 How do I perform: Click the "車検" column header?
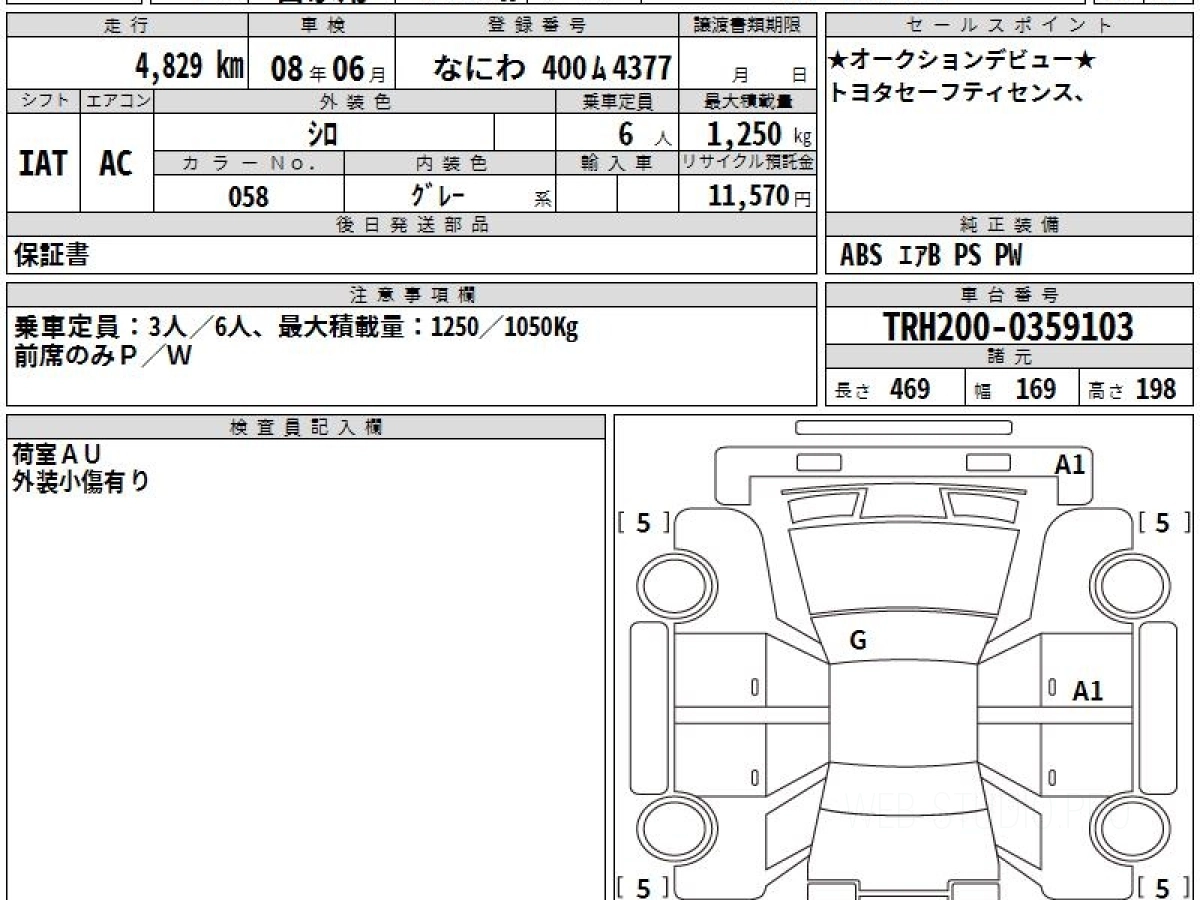click(x=321, y=26)
